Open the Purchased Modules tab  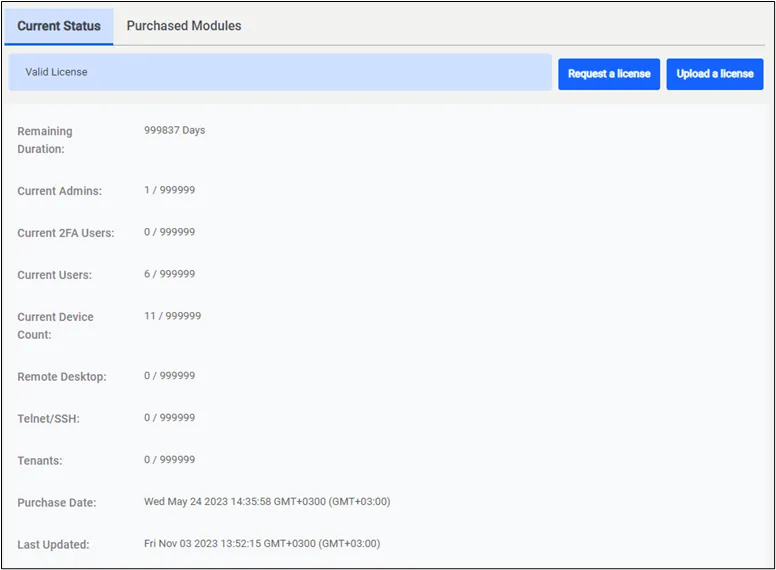184,26
